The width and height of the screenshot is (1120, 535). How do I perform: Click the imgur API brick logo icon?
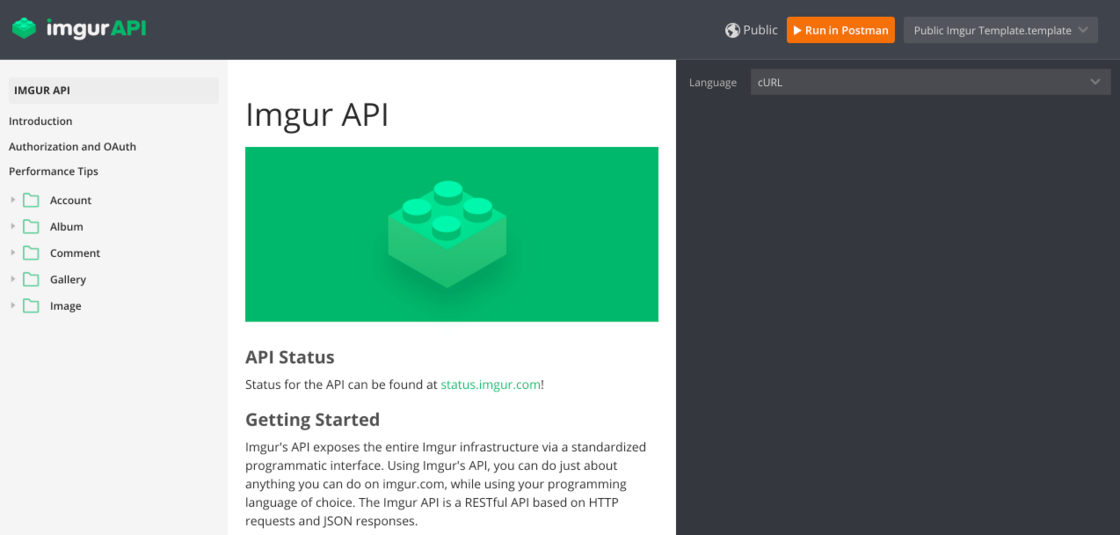[24, 29]
